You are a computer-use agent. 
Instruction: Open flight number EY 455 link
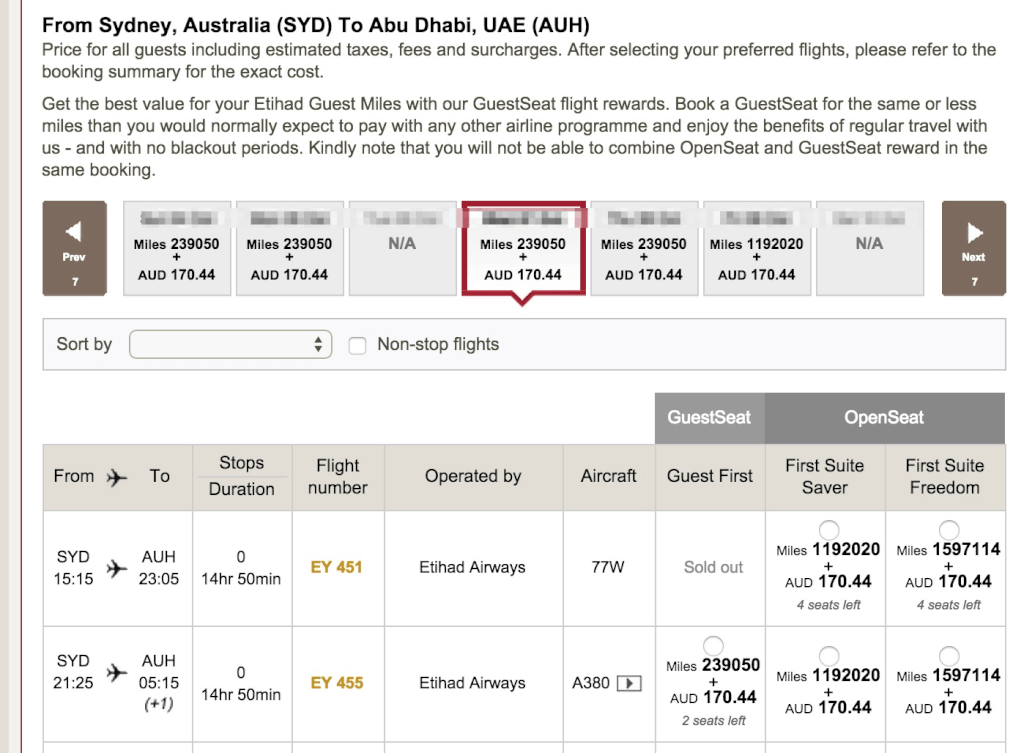pos(336,683)
